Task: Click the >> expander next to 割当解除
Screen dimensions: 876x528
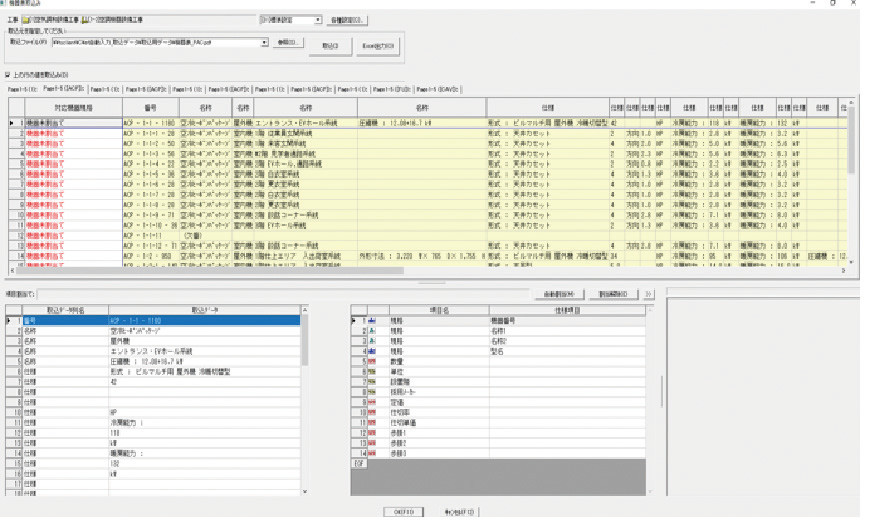Action: coord(649,294)
